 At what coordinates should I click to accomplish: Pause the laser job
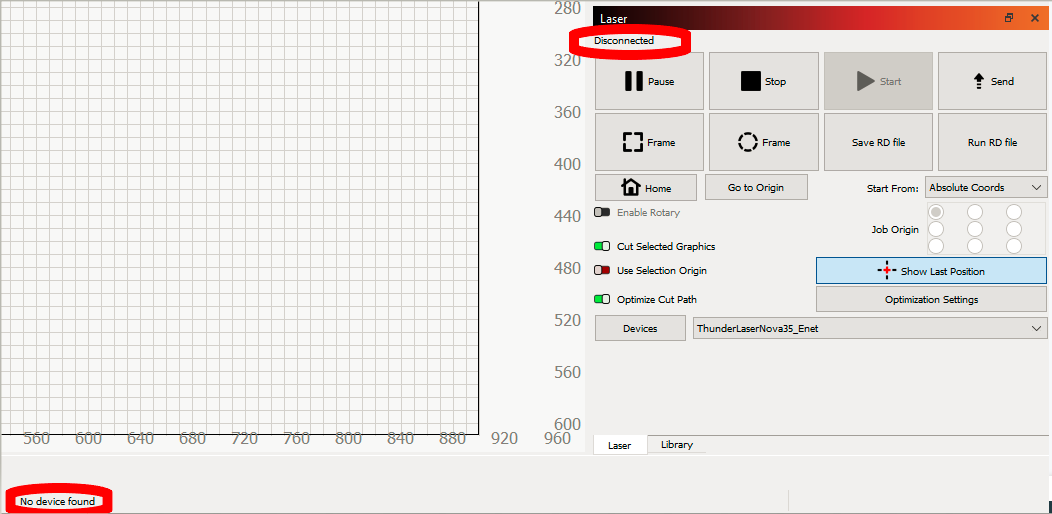tap(649, 81)
